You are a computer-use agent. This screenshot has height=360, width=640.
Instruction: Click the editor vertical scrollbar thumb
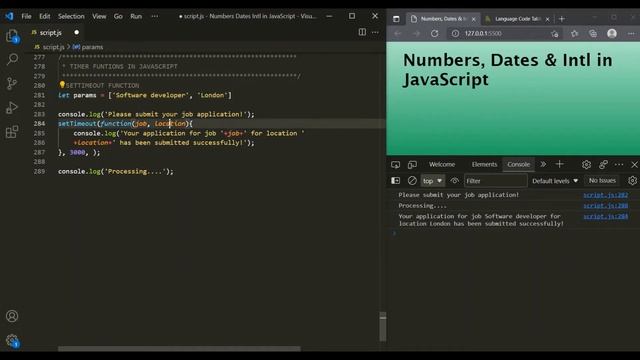pyautogui.click(x=382, y=327)
